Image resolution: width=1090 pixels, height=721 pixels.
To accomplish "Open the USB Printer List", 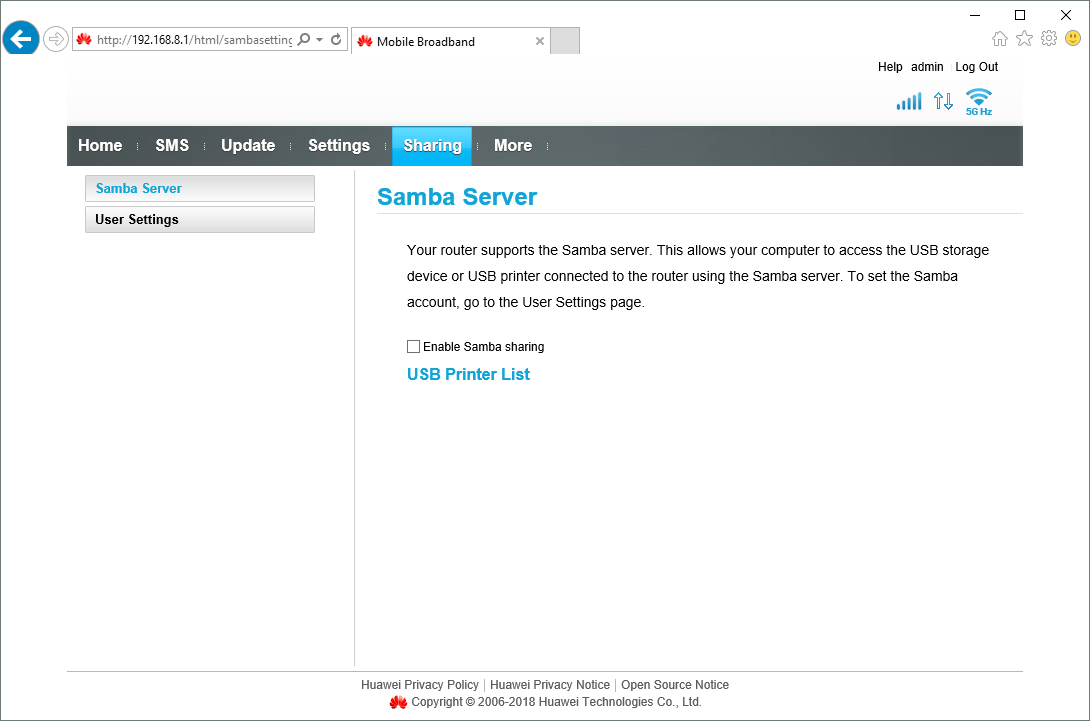I will click(x=468, y=374).
